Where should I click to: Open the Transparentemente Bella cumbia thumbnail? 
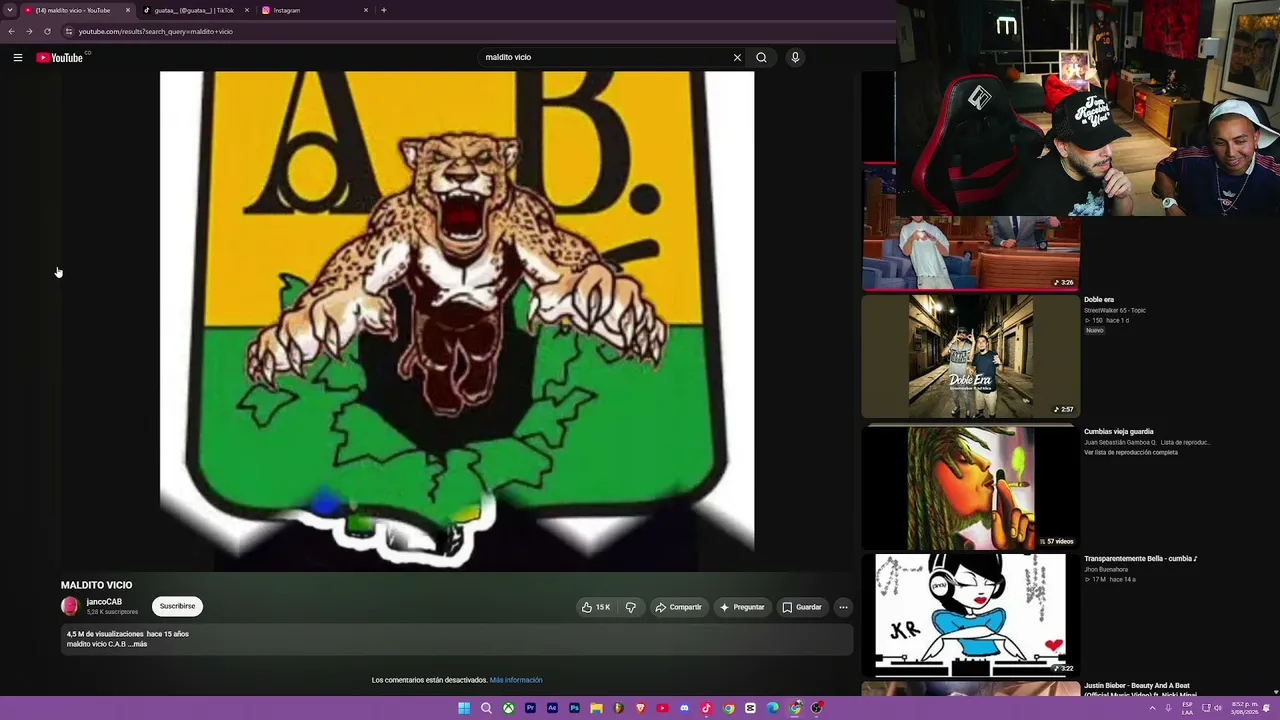point(971,615)
